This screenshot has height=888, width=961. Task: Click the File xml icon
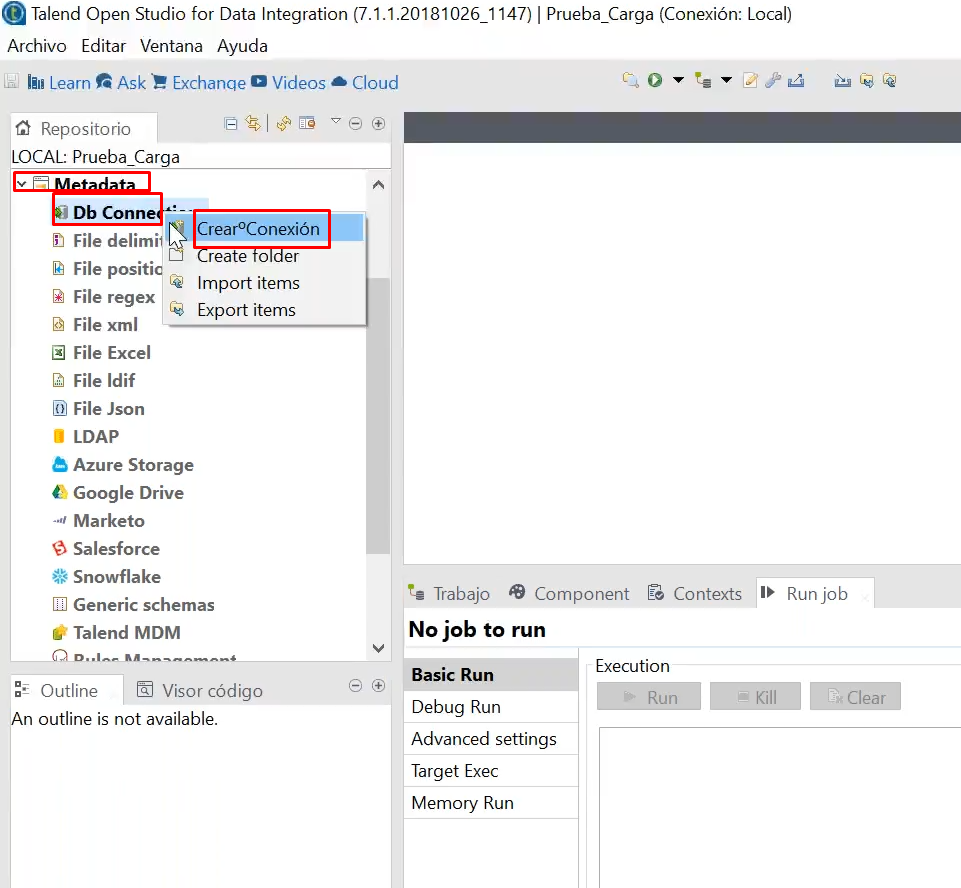pos(59,324)
